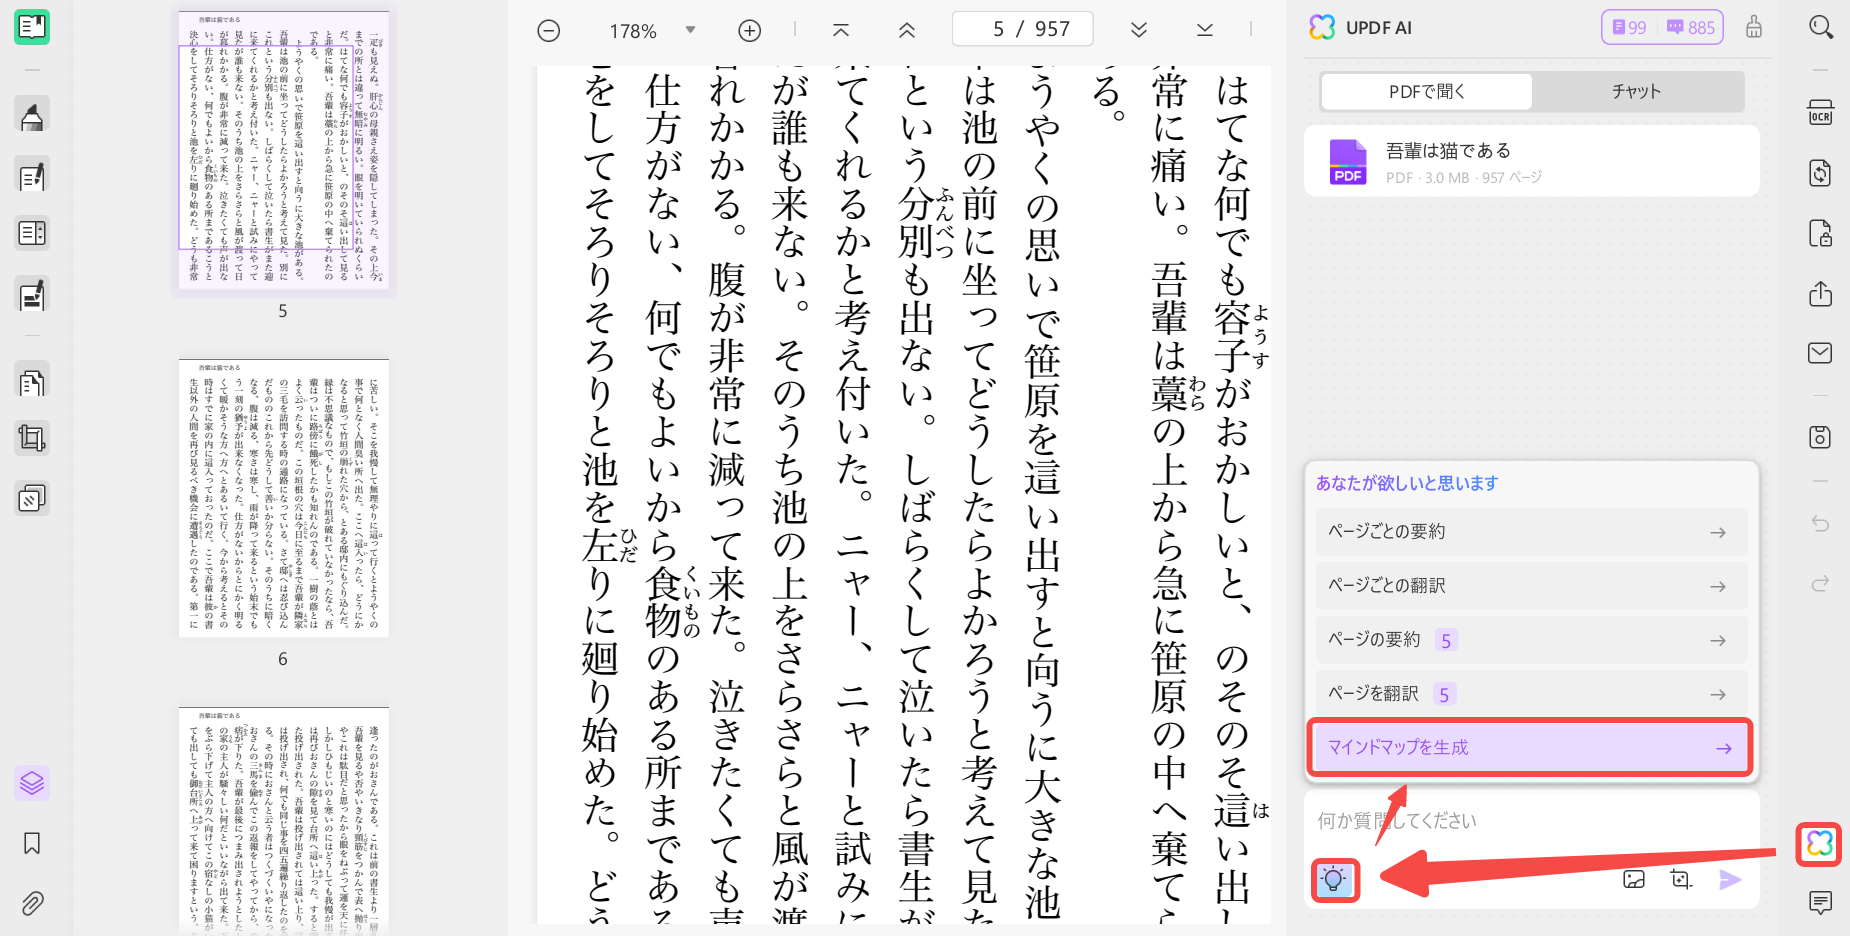Click the upload image icon in chat box
Image resolution: width=1850 pixels, height=936 pixels.
(x=1634, y=880)
